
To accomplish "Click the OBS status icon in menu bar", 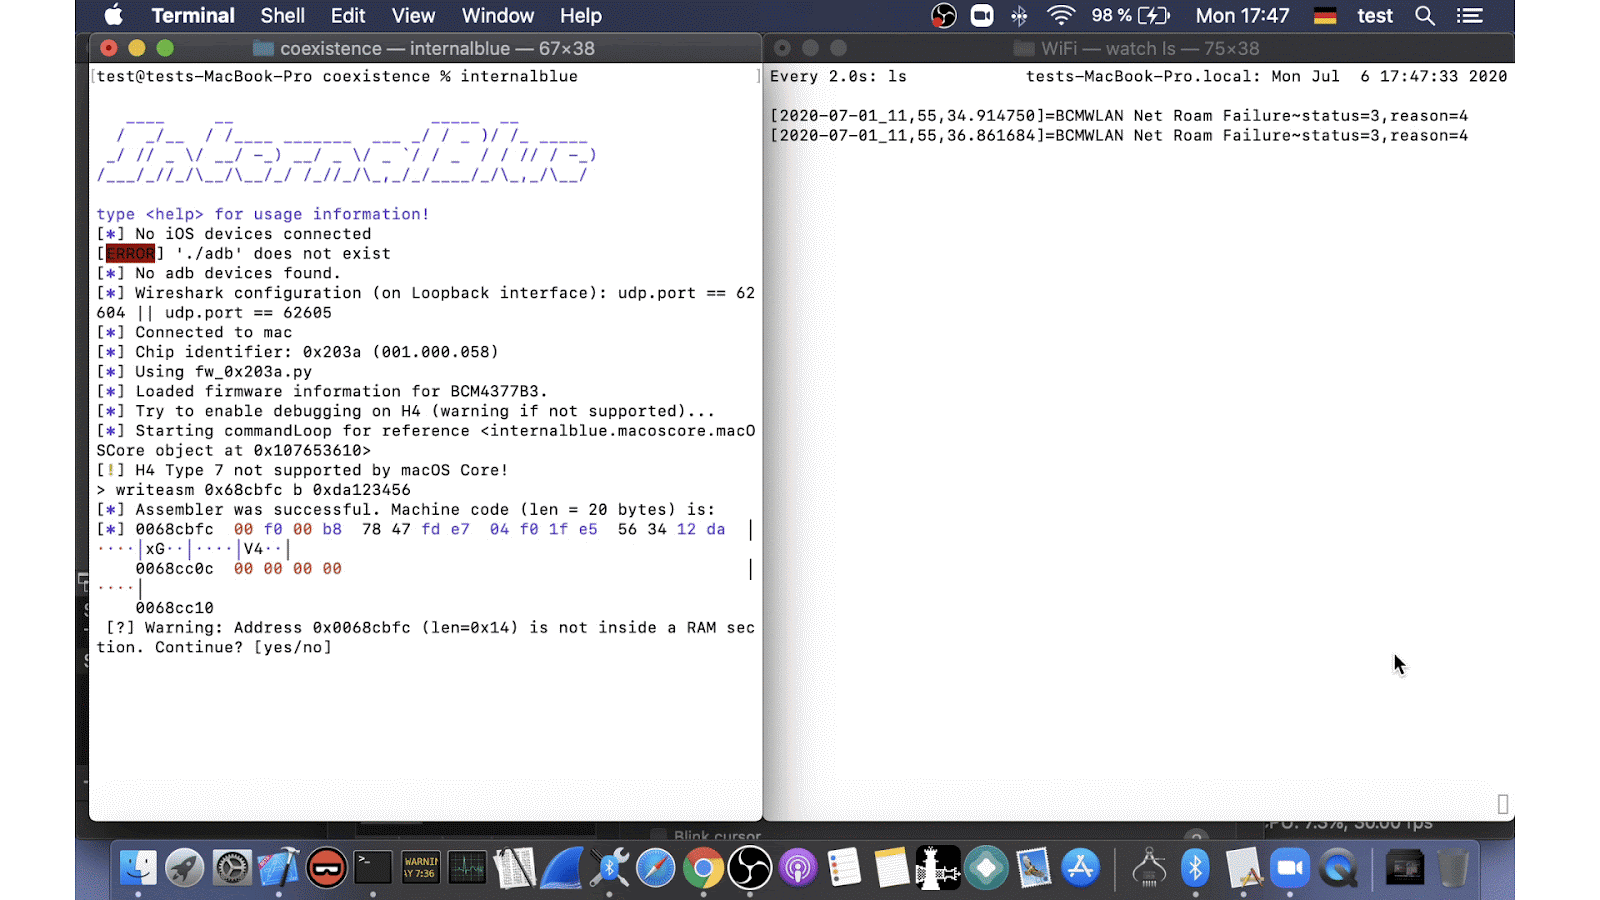I will coord(943,16).
